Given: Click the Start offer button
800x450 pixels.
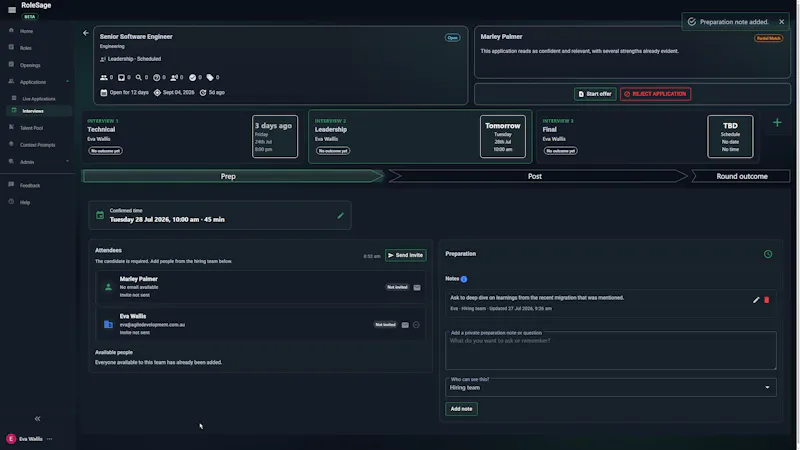Looking at the screenshot, I should click(595, 94).
